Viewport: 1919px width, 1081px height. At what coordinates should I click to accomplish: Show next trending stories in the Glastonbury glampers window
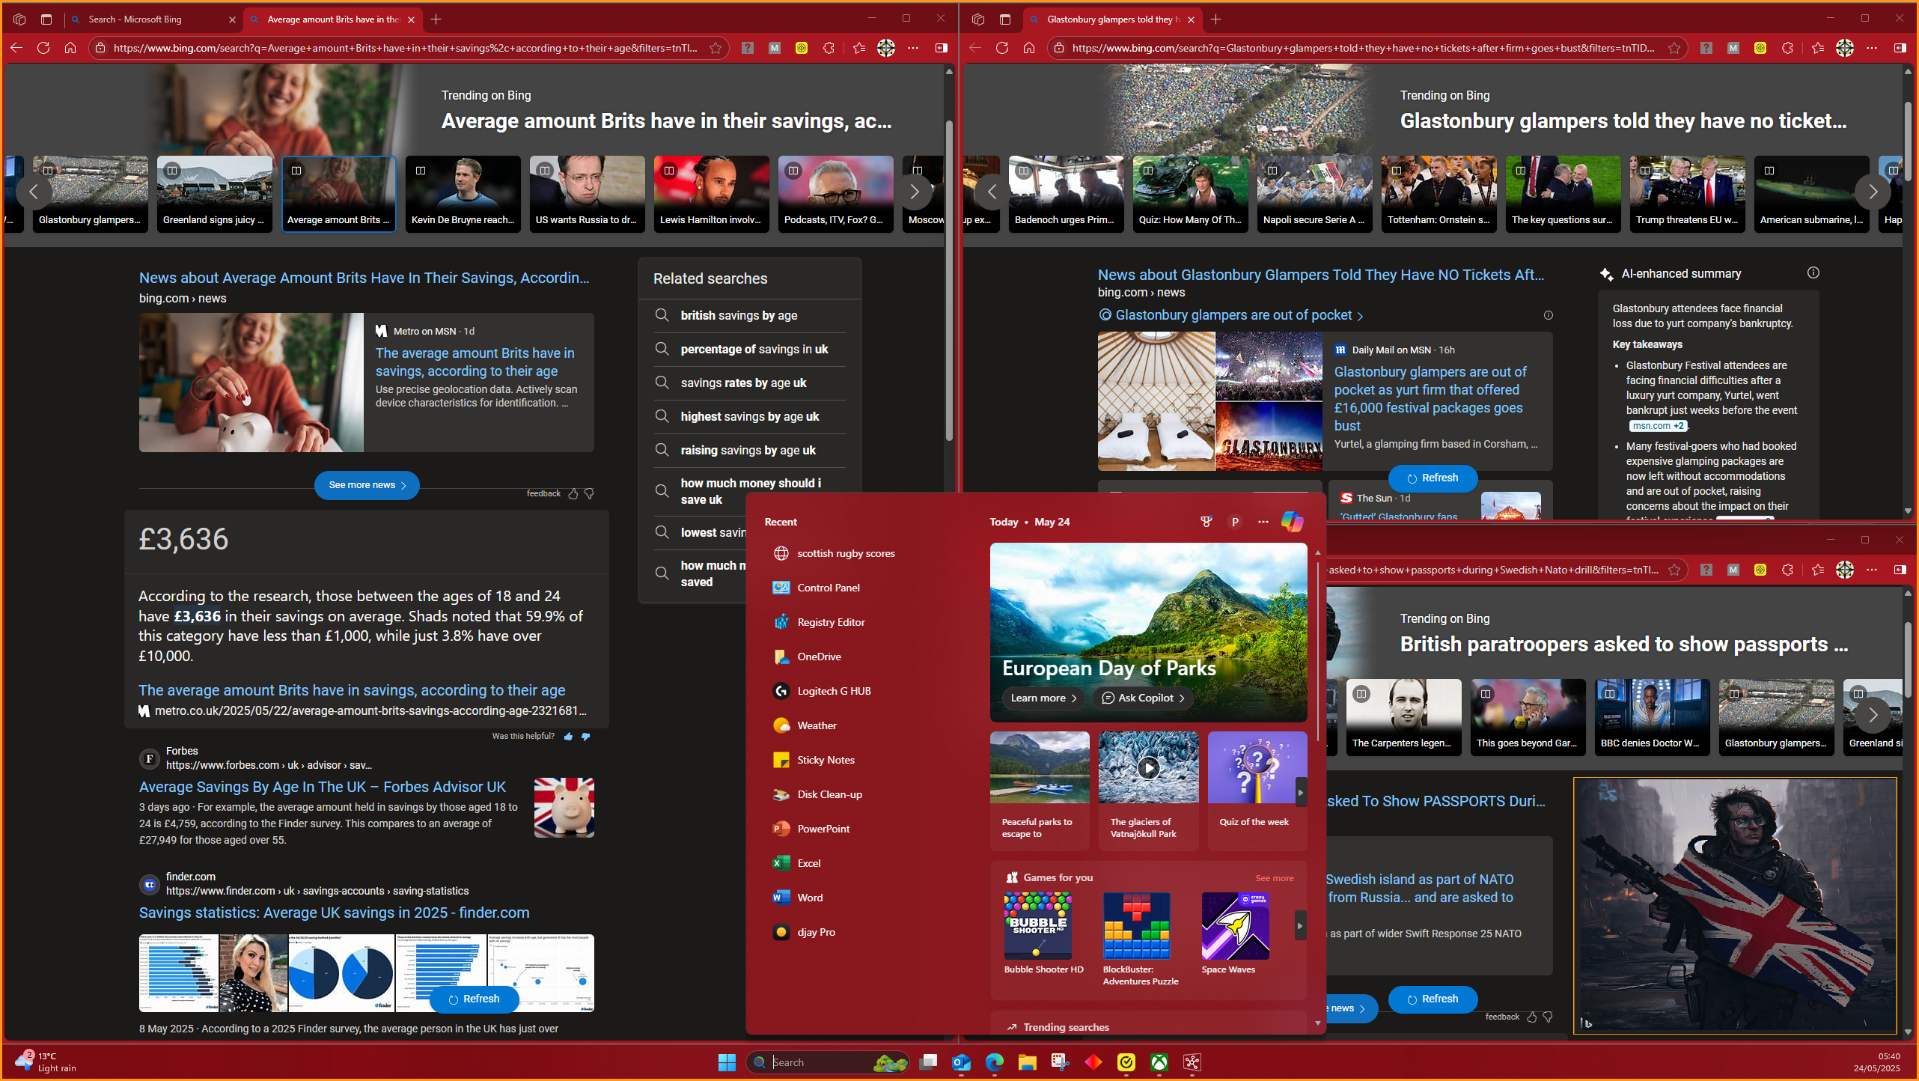(1873, 192)
